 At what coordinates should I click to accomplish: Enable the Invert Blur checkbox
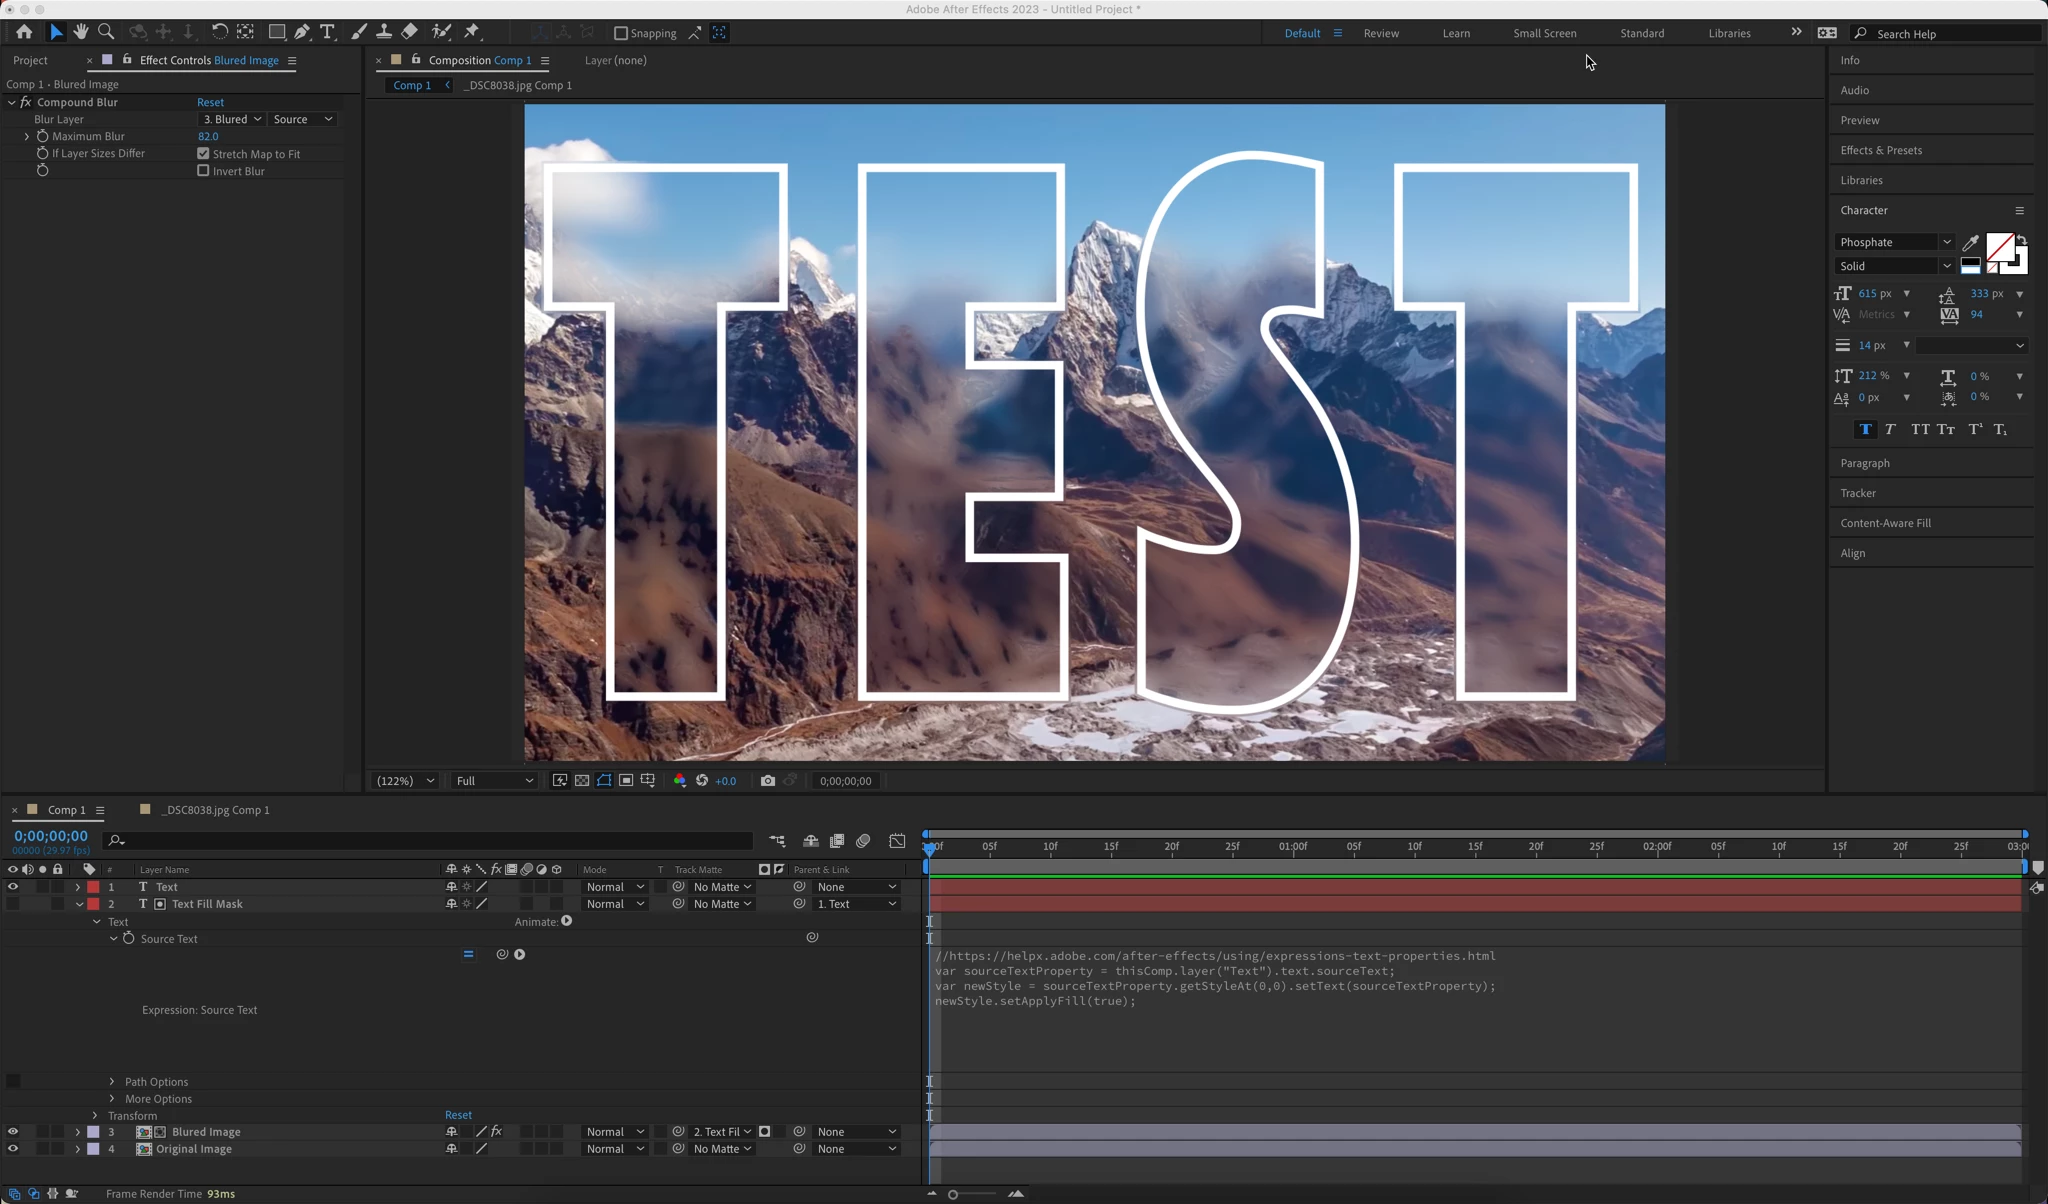click(x=203, y=171)
